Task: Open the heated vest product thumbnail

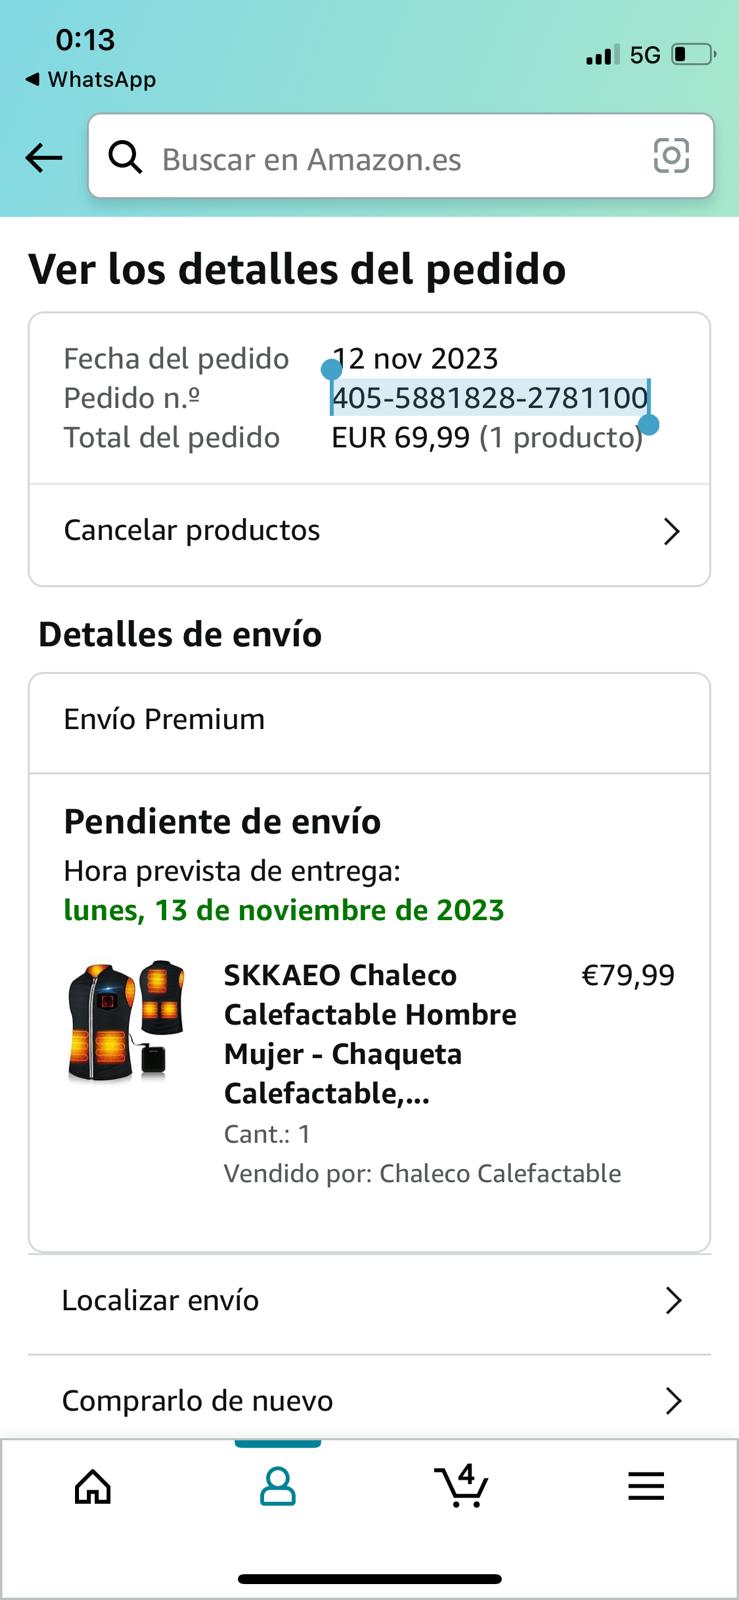Action: tap(126, 1021)
